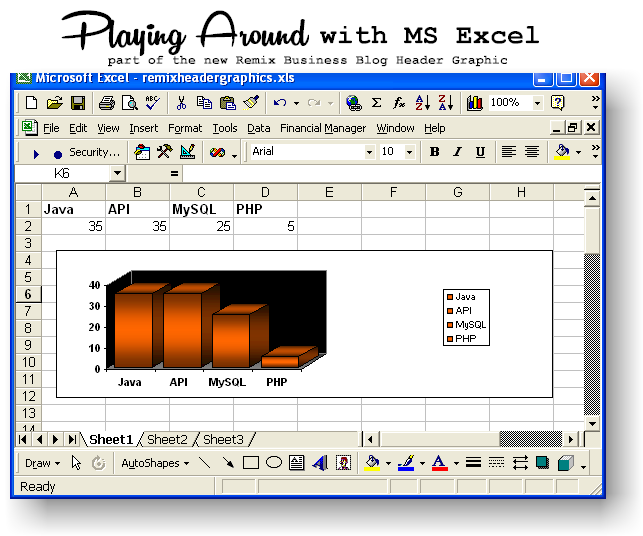
Task: Print the sheet using the printer icon
Action: click(x=107, y=103)
